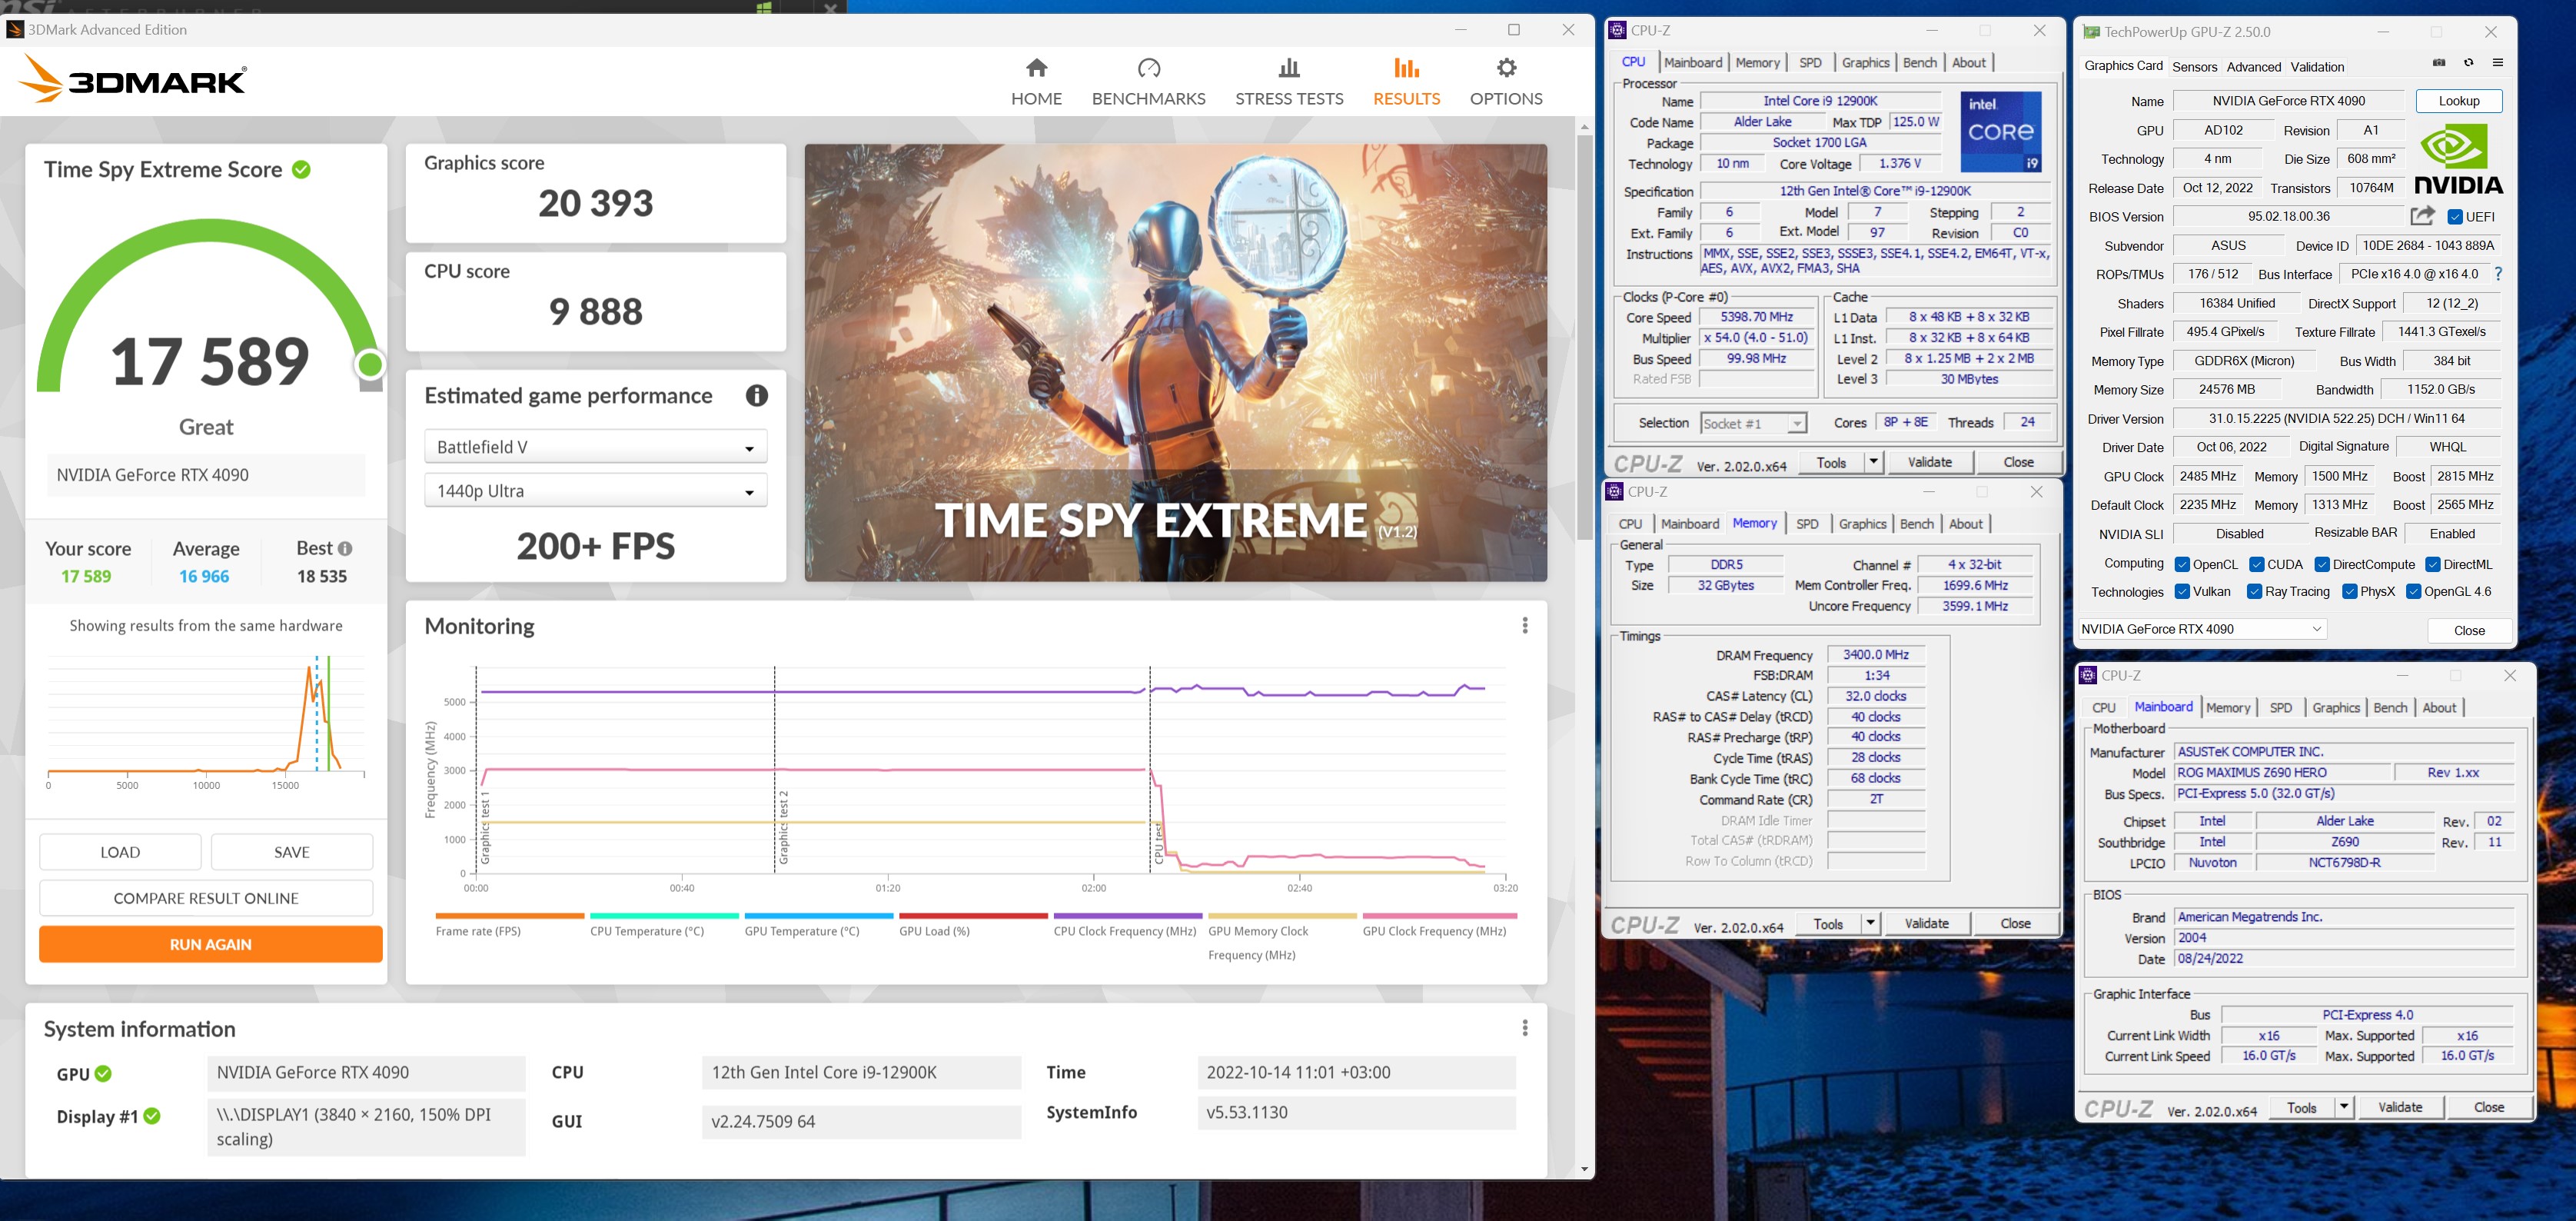Click the orange Frame rate (FPS) legend swatch
The height and width of the screenshot is (1221, 2576).
tap(509, 916)
